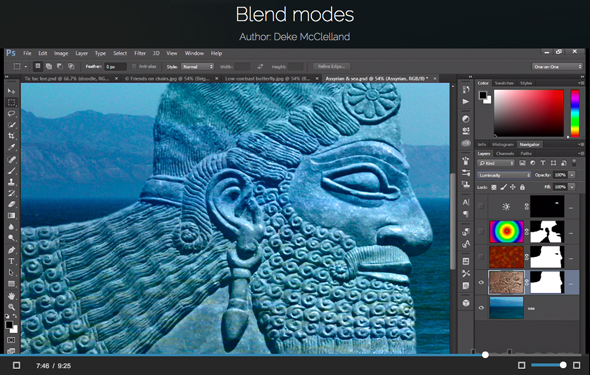Open the Style Normal dropdown

(198, 67)
